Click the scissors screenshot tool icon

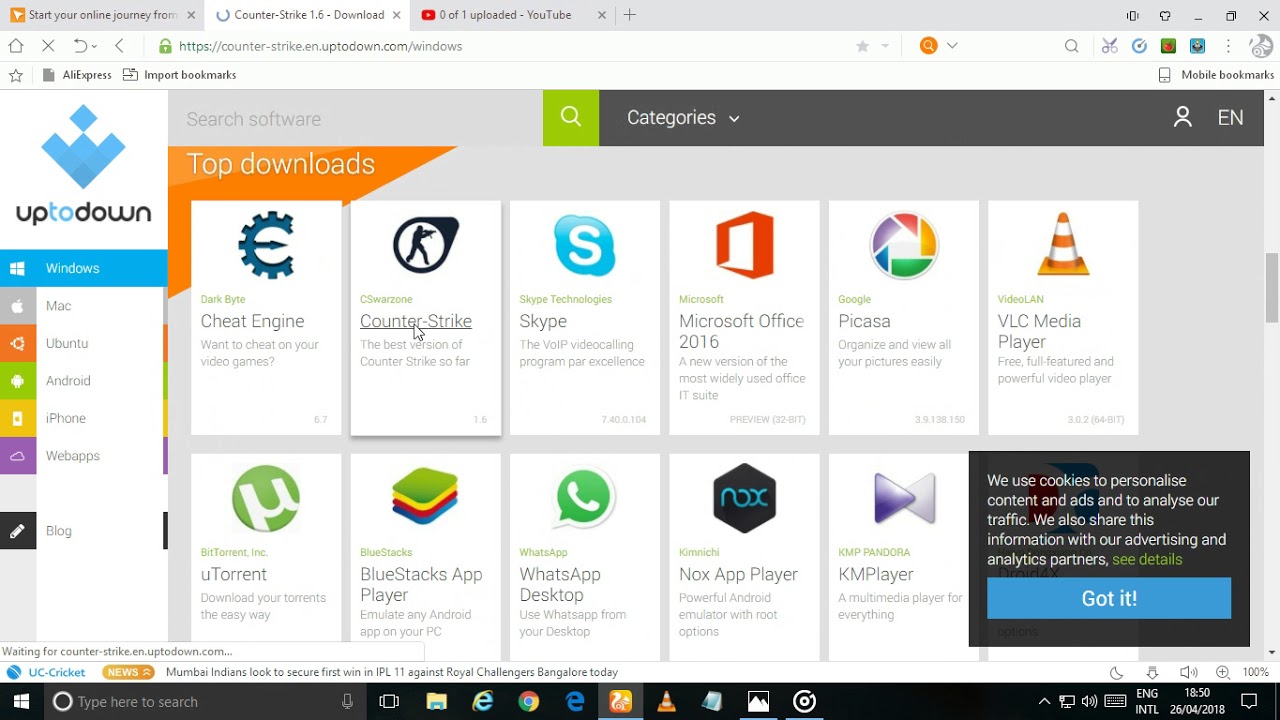(1110, 46)
